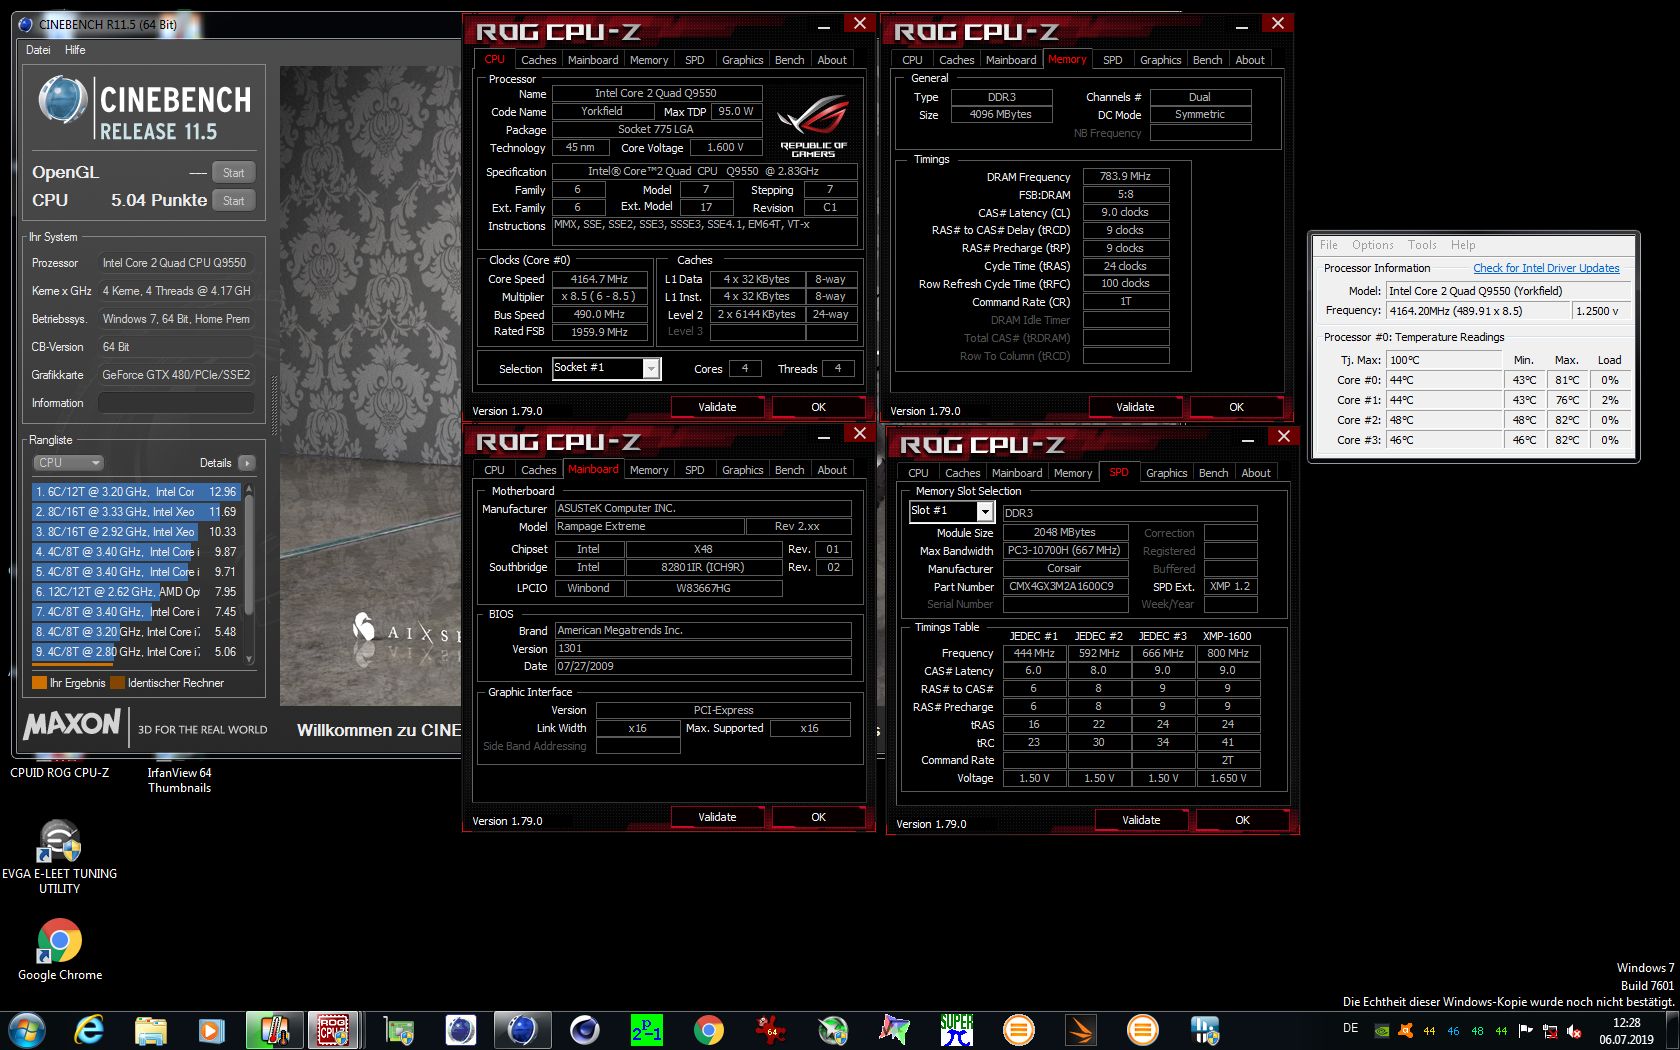This screenshot has width=1680, height=1050.
Task: Click the Identischer Rechner legend swatch
Action: coord(117,683)
